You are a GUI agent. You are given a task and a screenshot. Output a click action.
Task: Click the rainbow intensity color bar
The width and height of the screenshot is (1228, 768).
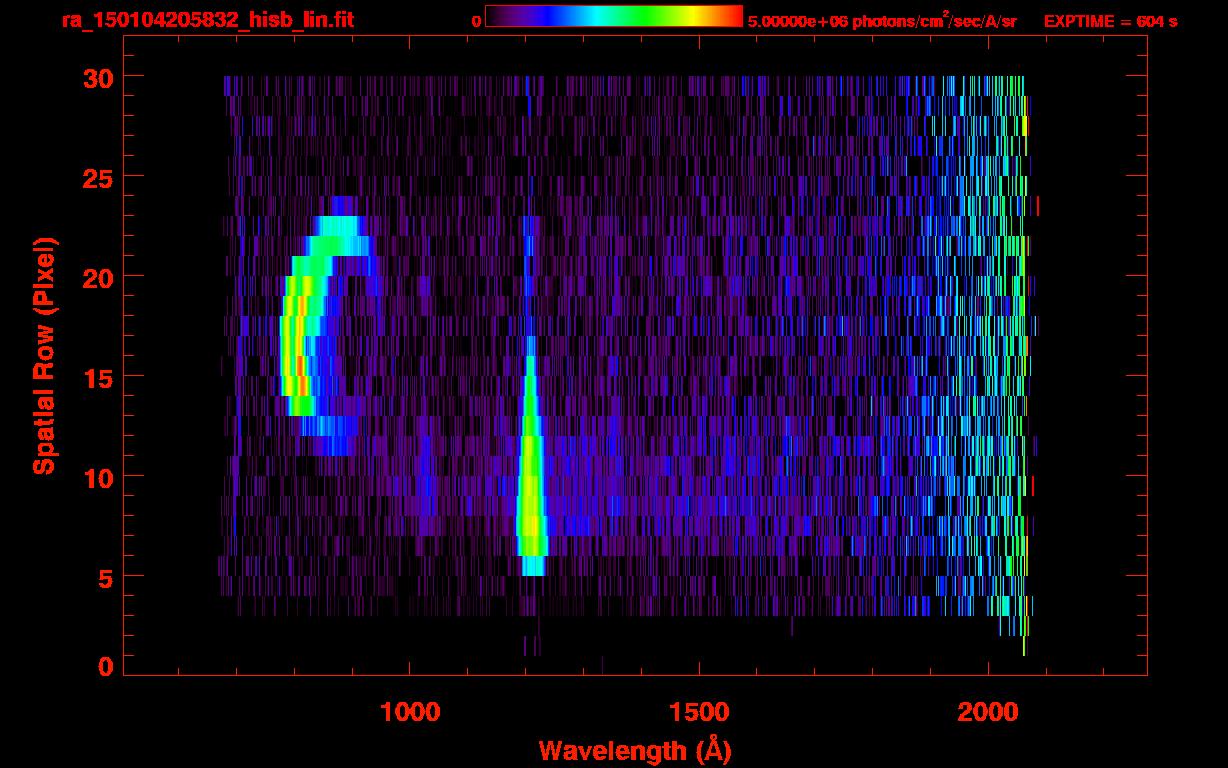pyautogui.click(x=613, y=16)
